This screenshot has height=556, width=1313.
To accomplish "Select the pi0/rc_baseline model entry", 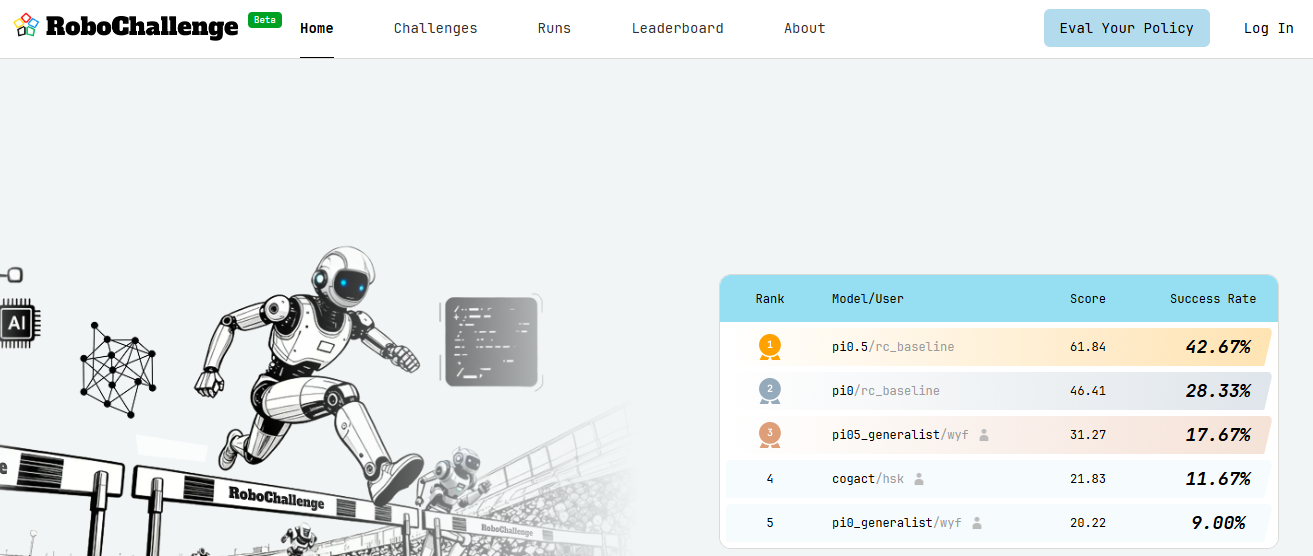I will pyautogui.click(x=885, y=391).
